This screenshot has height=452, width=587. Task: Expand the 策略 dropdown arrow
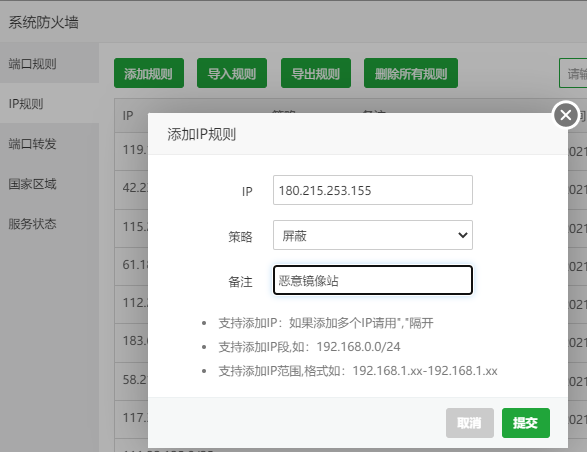[463, 235]
